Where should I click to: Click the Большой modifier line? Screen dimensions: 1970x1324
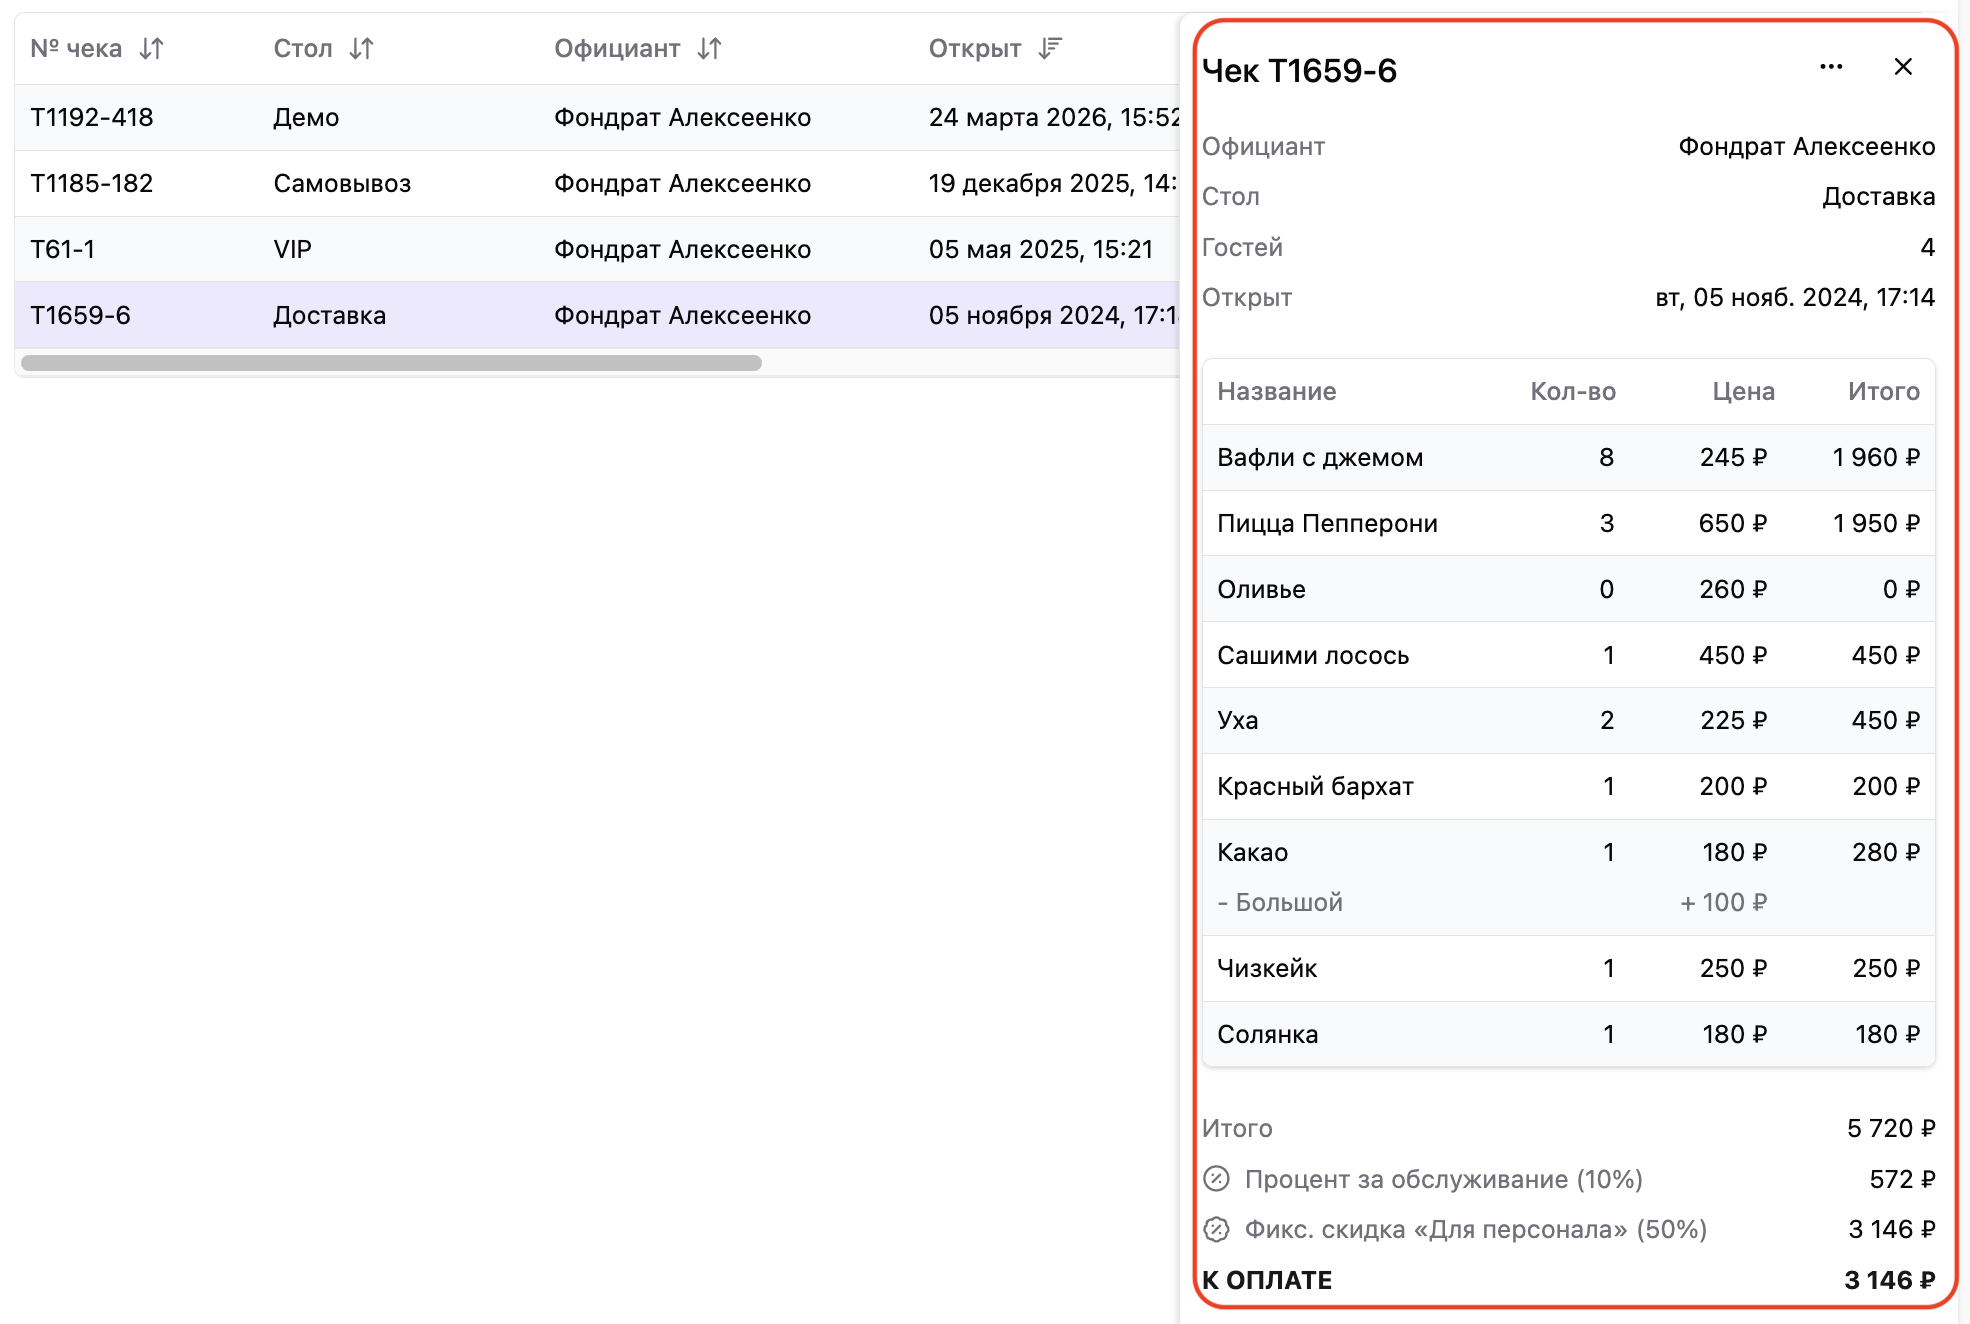(x=1280, y=902)
